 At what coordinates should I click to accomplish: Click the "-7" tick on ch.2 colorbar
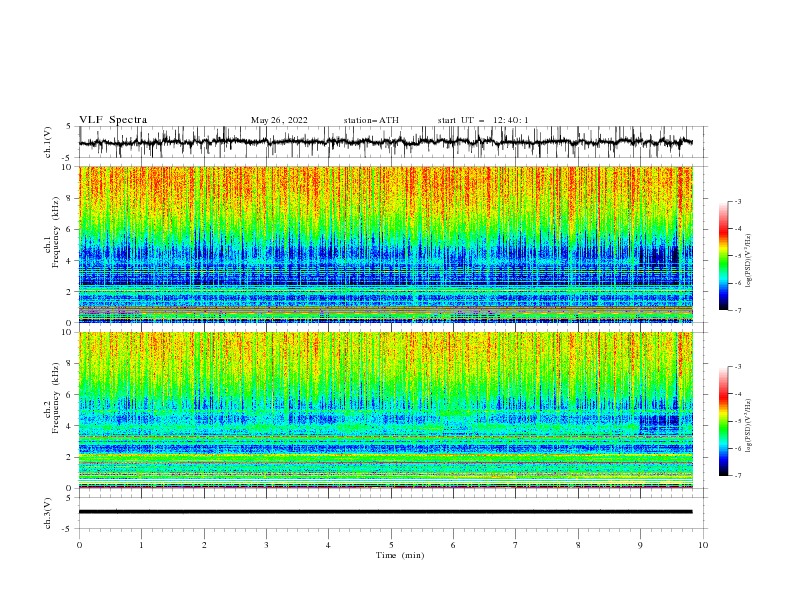tap(737, 476)
